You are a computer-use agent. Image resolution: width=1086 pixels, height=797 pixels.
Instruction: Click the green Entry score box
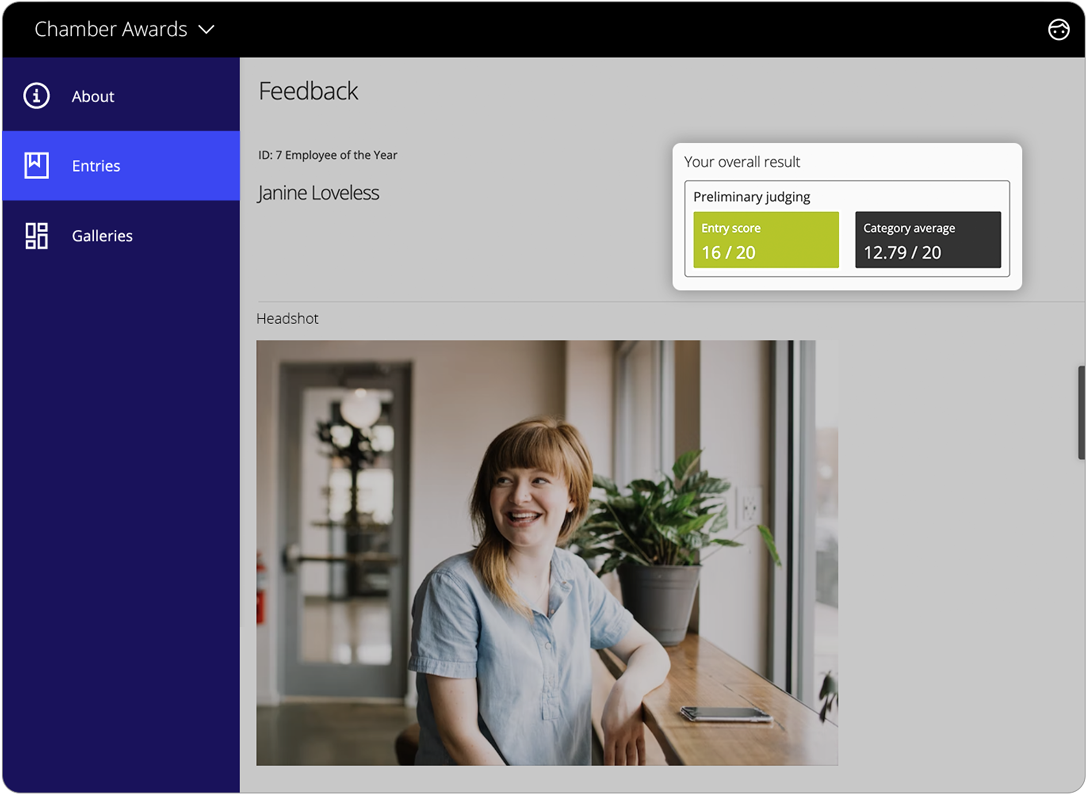(766, 240)
